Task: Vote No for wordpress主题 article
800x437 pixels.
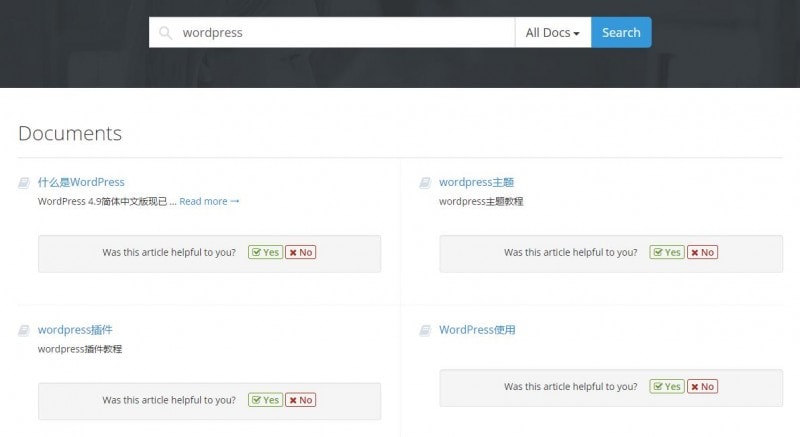Action: click(x=703, y=252)
